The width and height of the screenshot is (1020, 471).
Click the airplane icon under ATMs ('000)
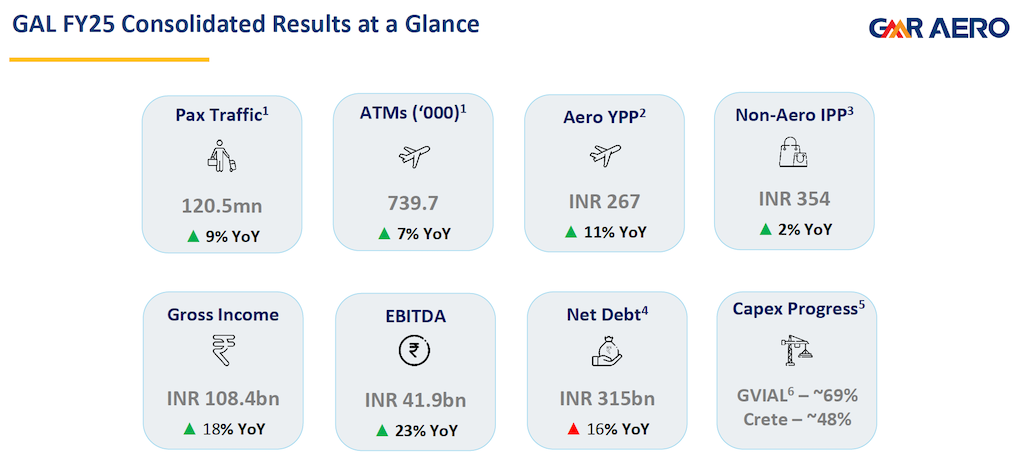413,155
